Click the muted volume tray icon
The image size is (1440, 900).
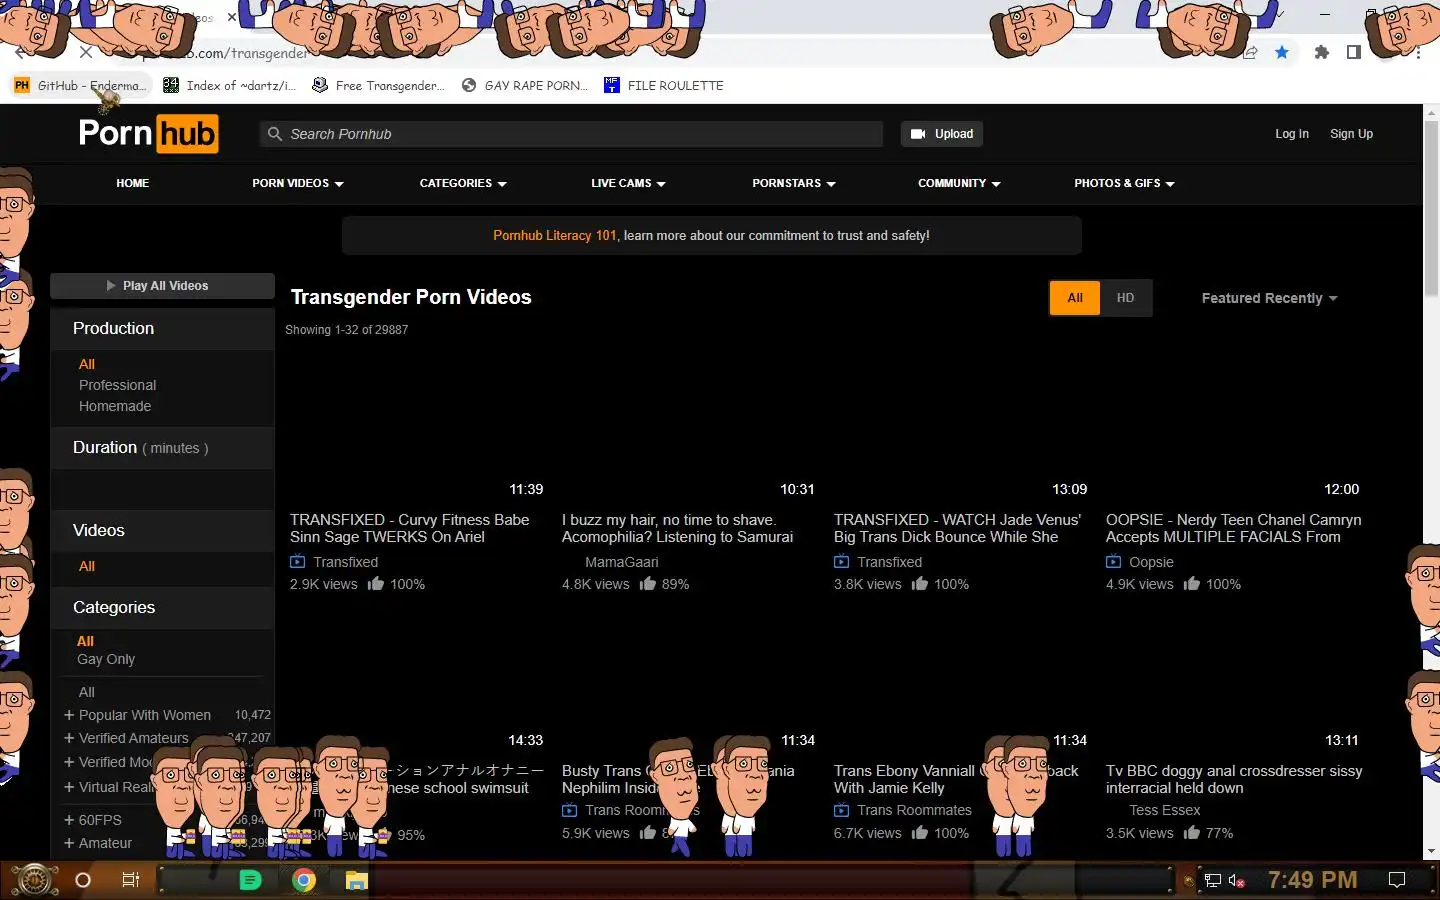(1236, 881)
